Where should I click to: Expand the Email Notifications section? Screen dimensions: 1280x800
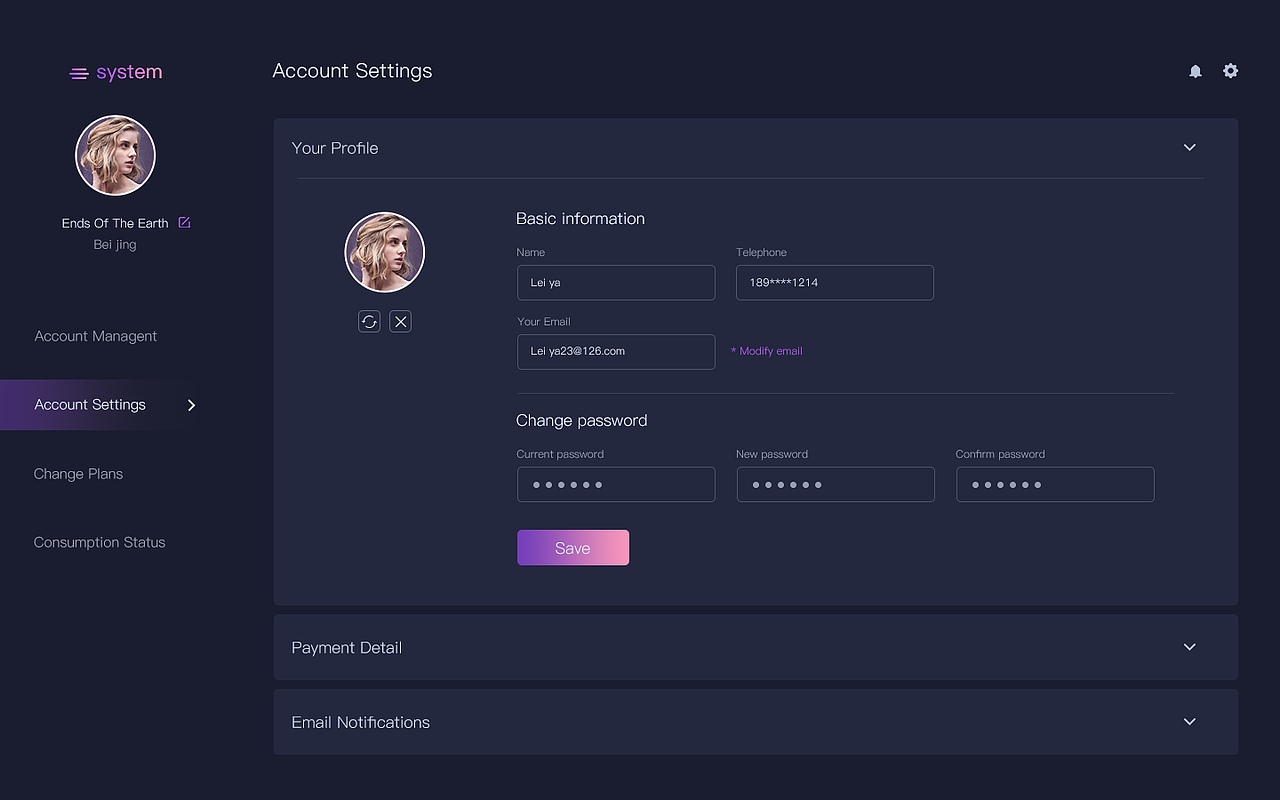pyautogui.click(x=1189, y=721)
